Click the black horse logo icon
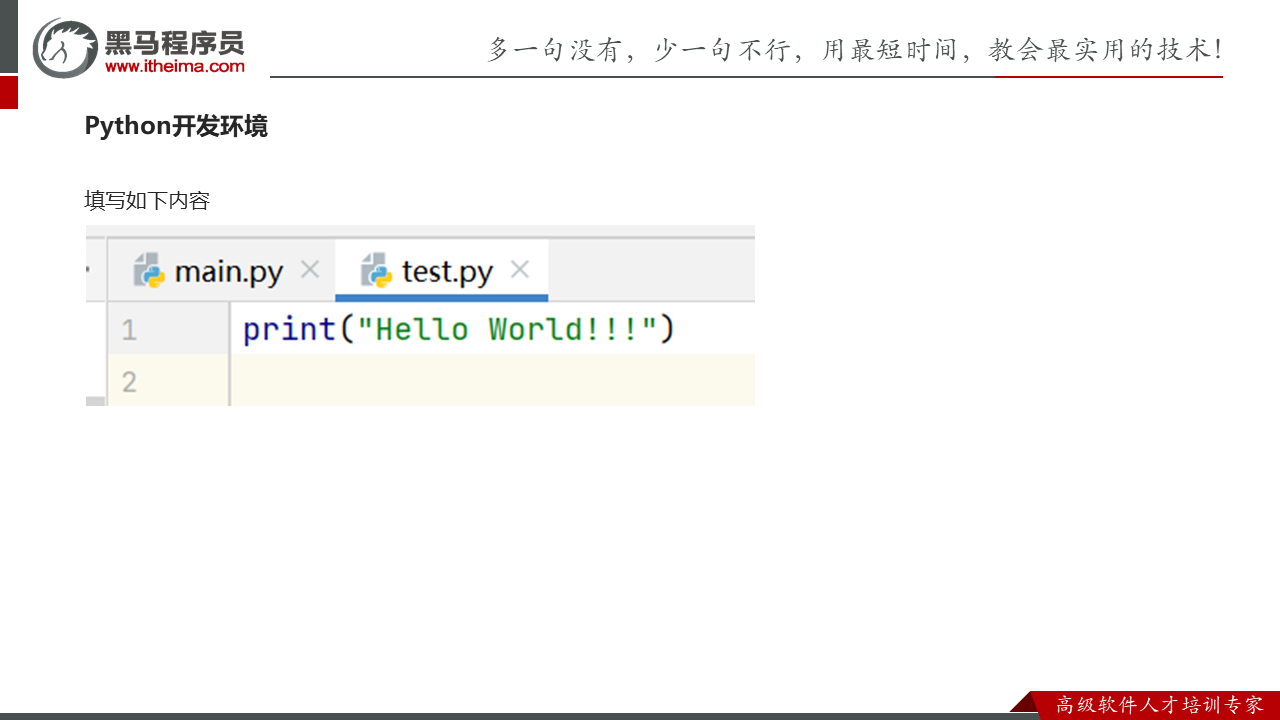Screen dimensions: 1280x720 tap(65, 48)
